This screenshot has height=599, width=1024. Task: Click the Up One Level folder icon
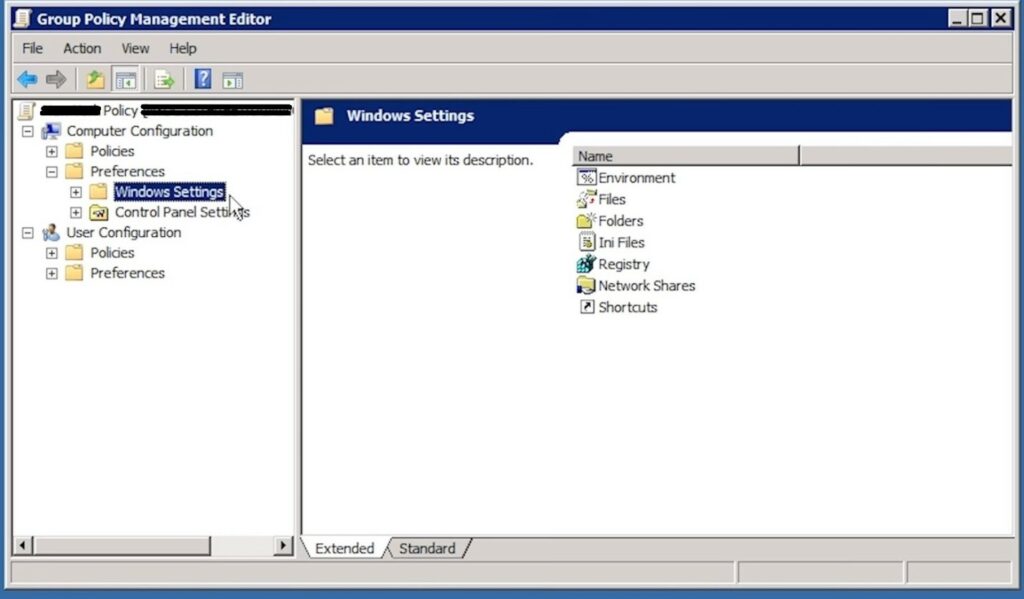pos(95,79)
